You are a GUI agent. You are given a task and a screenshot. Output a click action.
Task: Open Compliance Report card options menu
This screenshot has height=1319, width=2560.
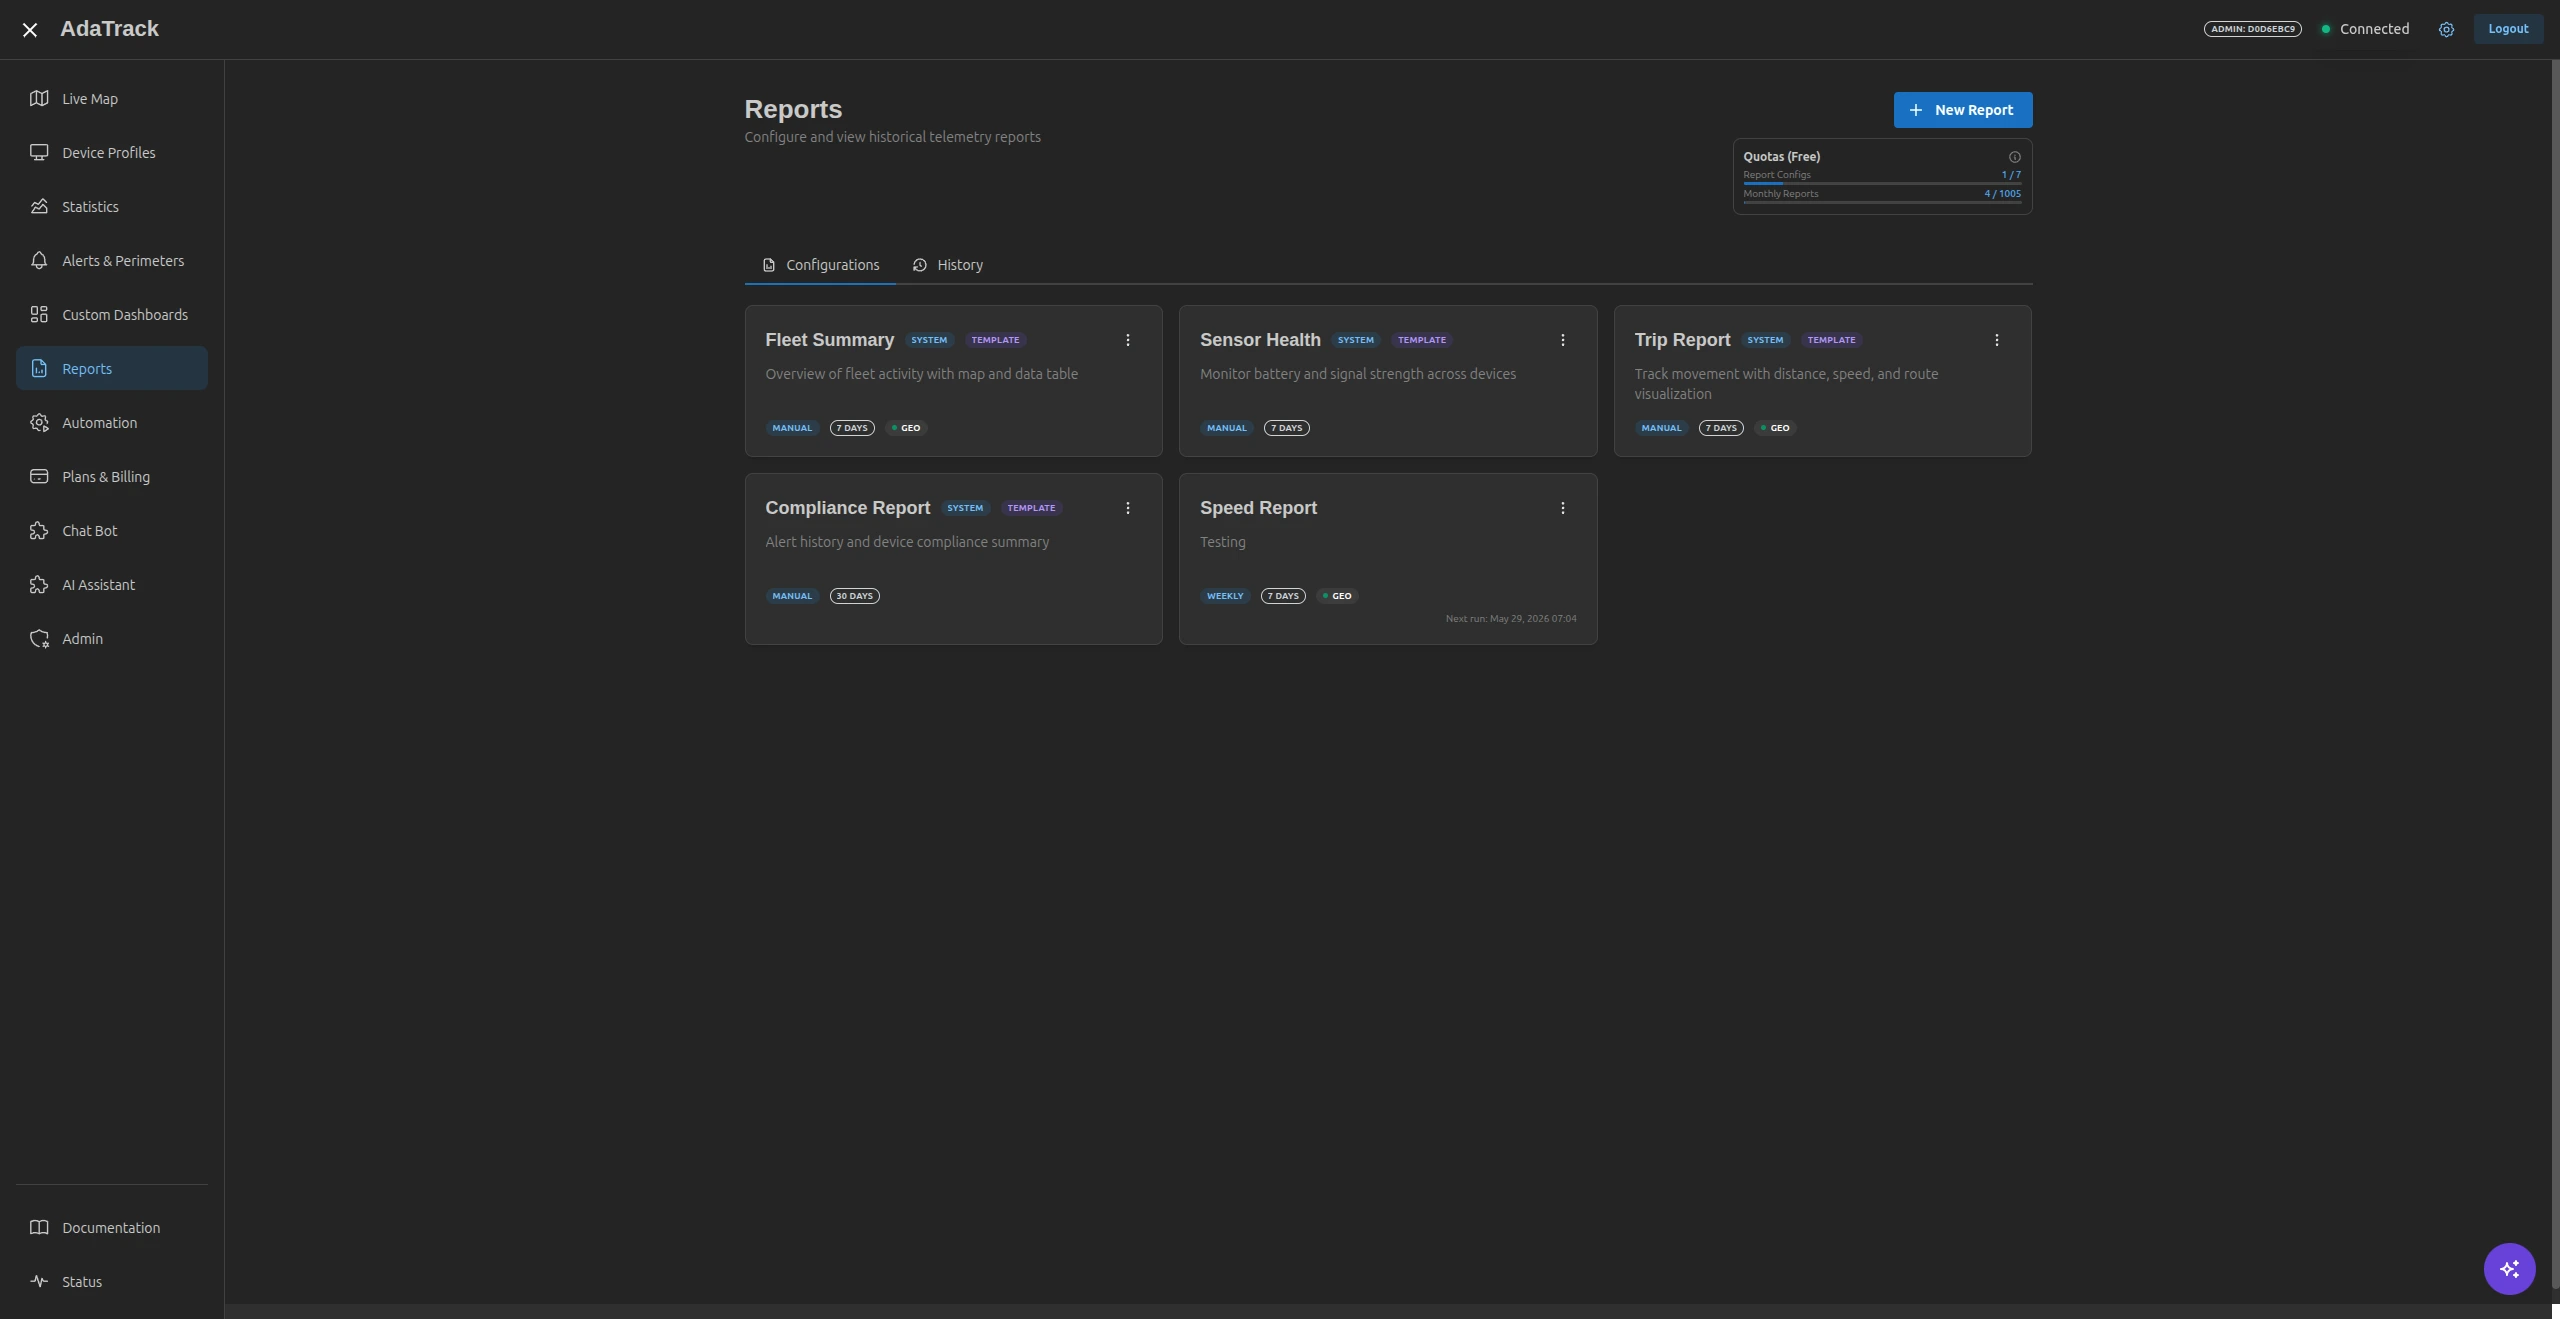click(x=1128, y=508)
